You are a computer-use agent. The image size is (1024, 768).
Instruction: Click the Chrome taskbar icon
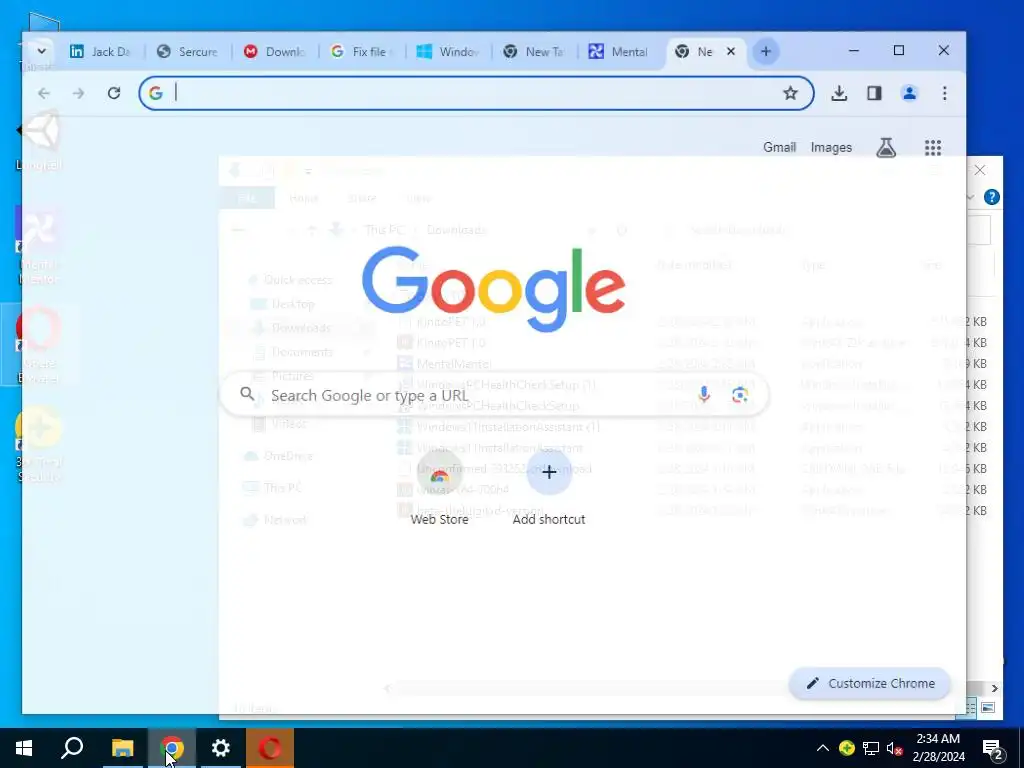[172, 748]
